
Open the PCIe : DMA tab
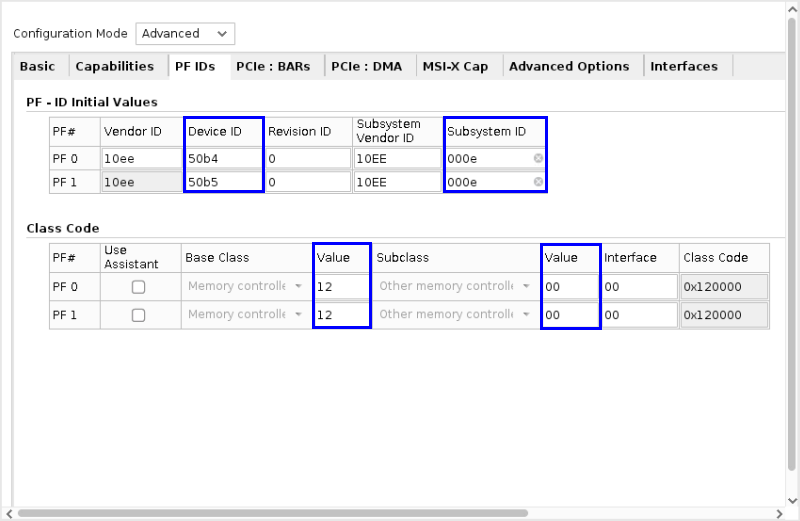coord(367,66)
